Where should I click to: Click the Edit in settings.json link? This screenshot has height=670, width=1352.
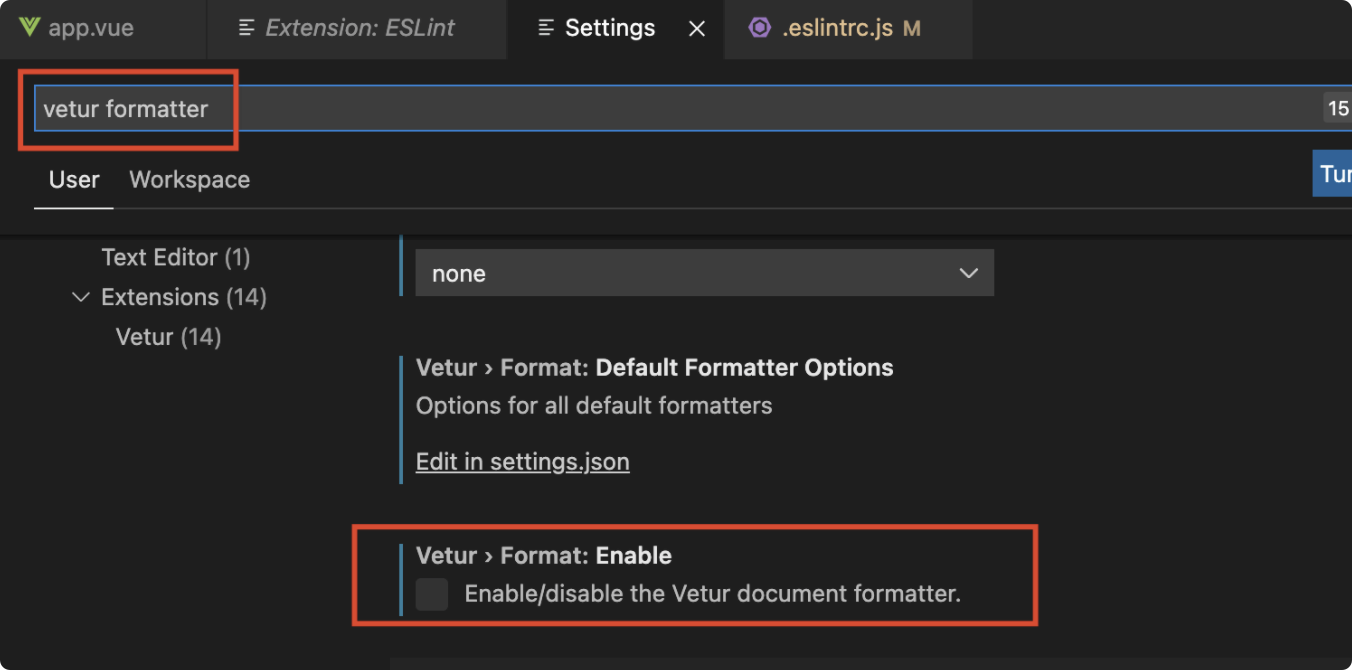pos(522,462)
